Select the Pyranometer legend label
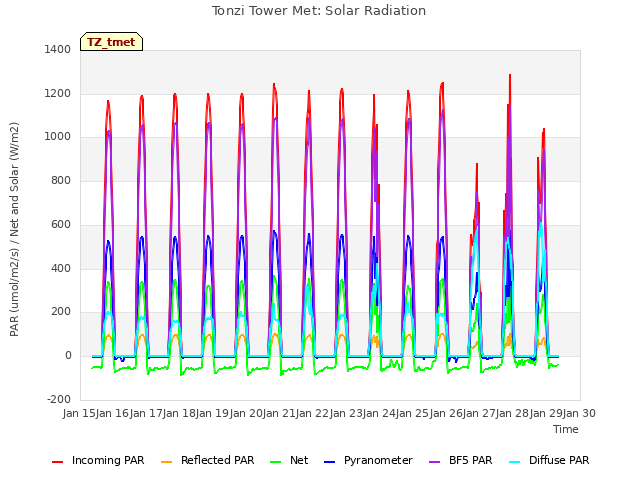Screen dimensions: 640x480 coord(378,460)
